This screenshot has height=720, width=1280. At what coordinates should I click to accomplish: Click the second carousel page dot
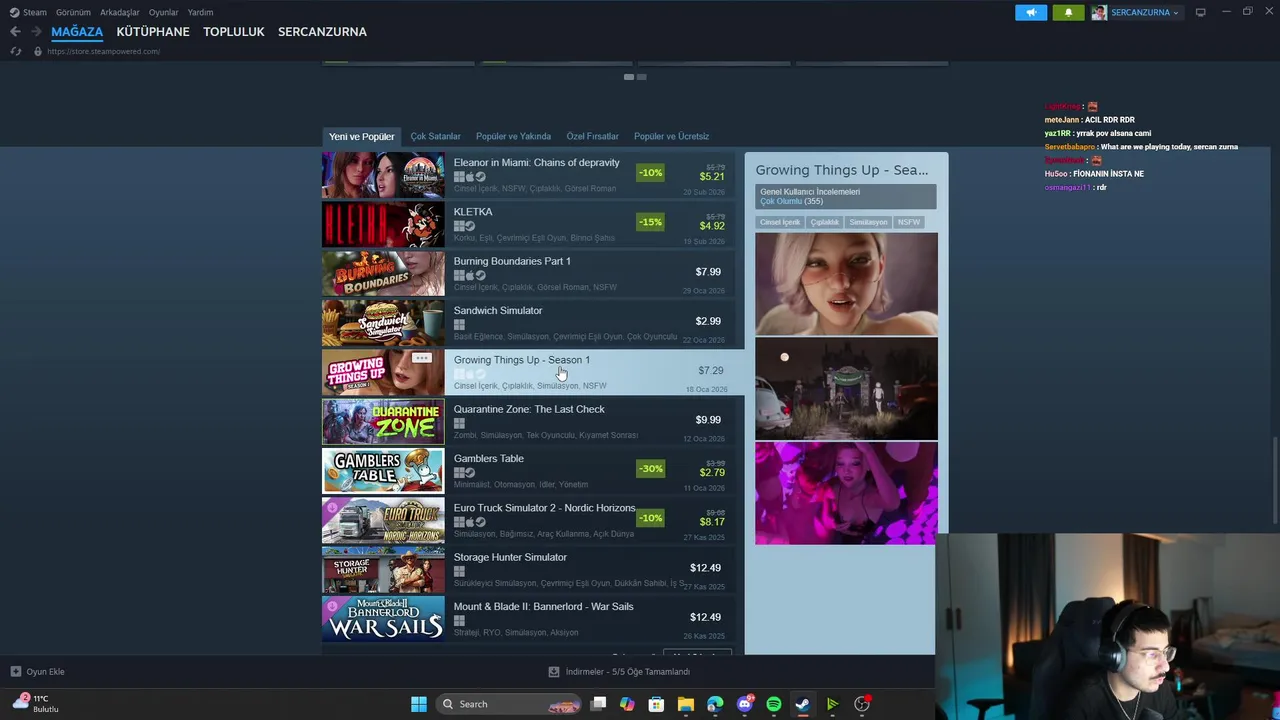pos(641,77)
